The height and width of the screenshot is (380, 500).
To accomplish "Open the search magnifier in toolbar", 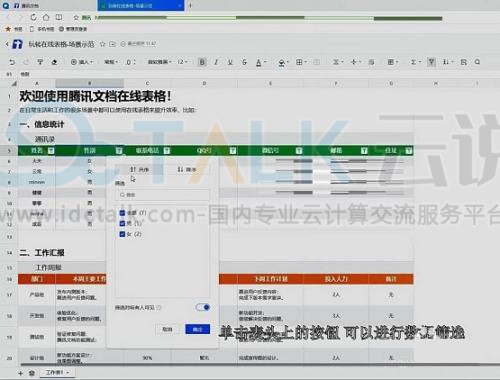I will [x=477, y=62].
